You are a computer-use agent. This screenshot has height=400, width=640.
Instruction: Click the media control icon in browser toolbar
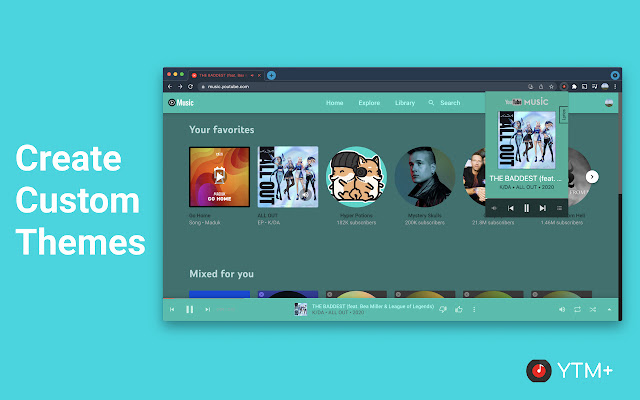(594, 87)
